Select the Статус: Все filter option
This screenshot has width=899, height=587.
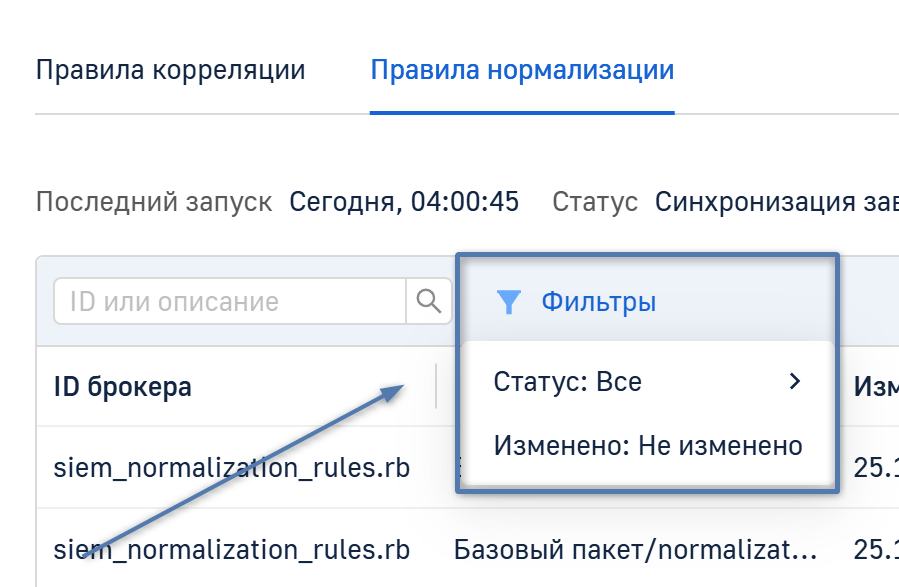click(x=567, y=381)
